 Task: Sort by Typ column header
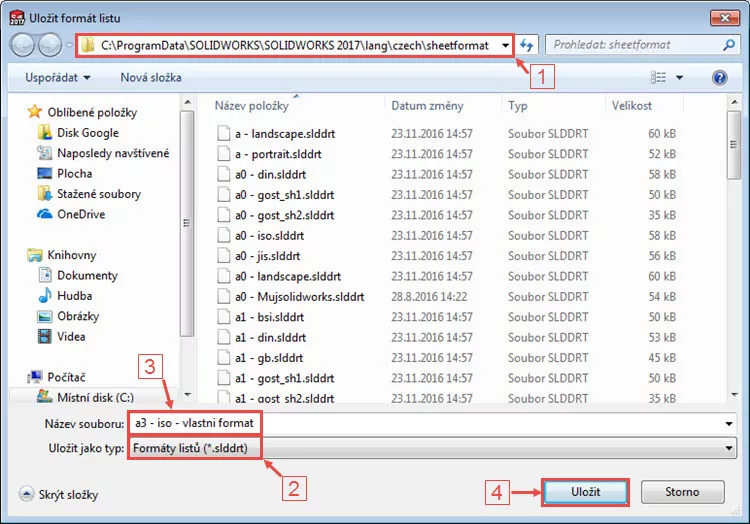coord(518,106)
